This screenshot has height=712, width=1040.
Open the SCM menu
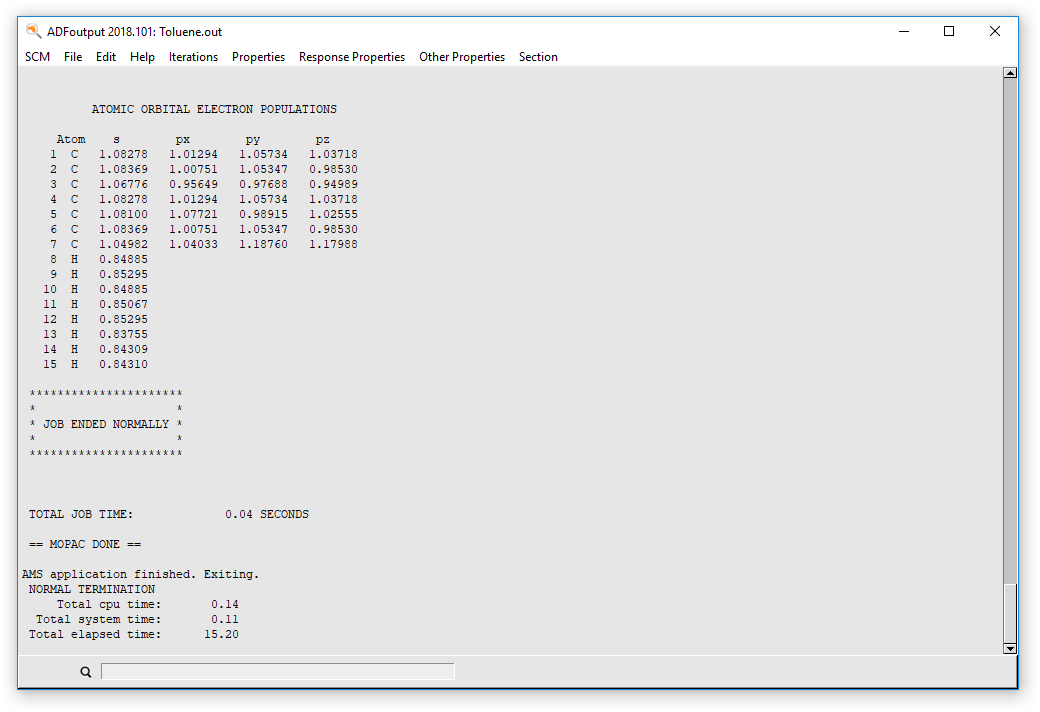[37, 57]
